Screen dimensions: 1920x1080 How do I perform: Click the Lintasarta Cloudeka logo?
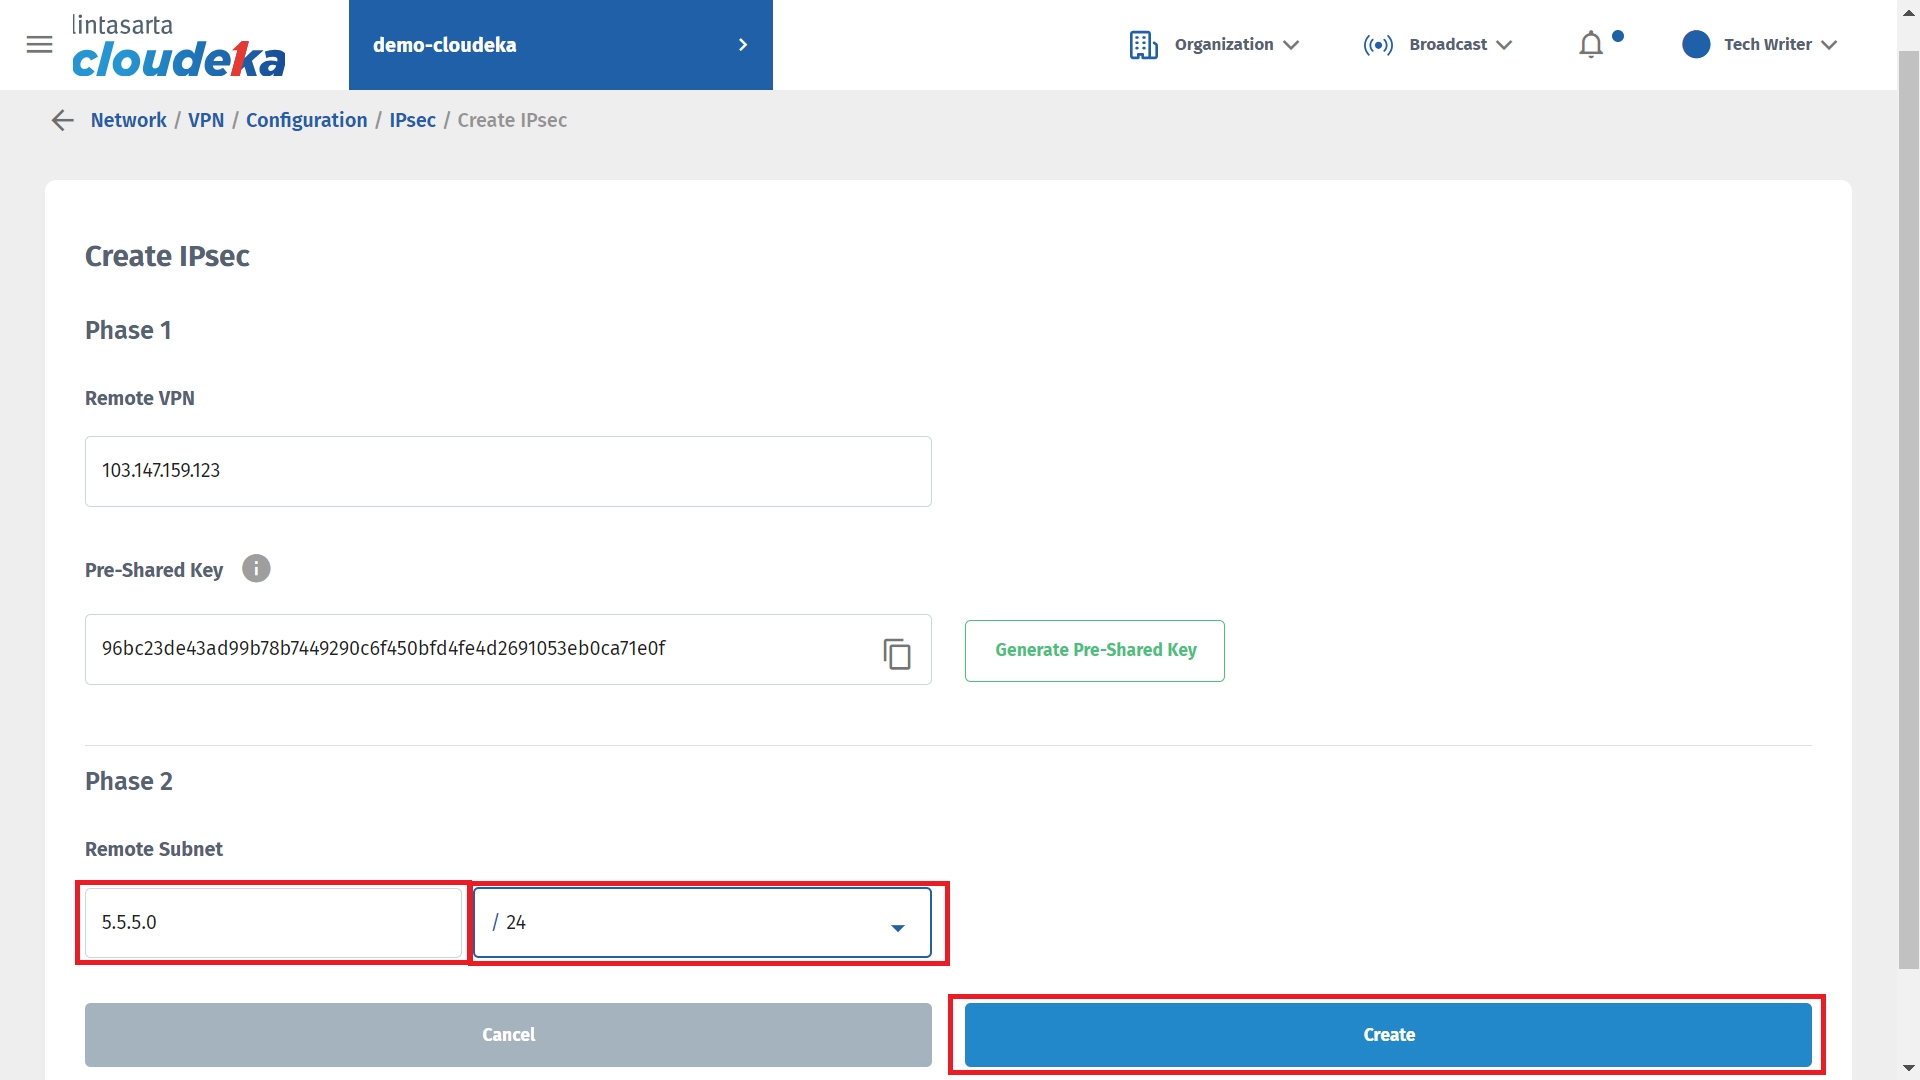(178, 46)
